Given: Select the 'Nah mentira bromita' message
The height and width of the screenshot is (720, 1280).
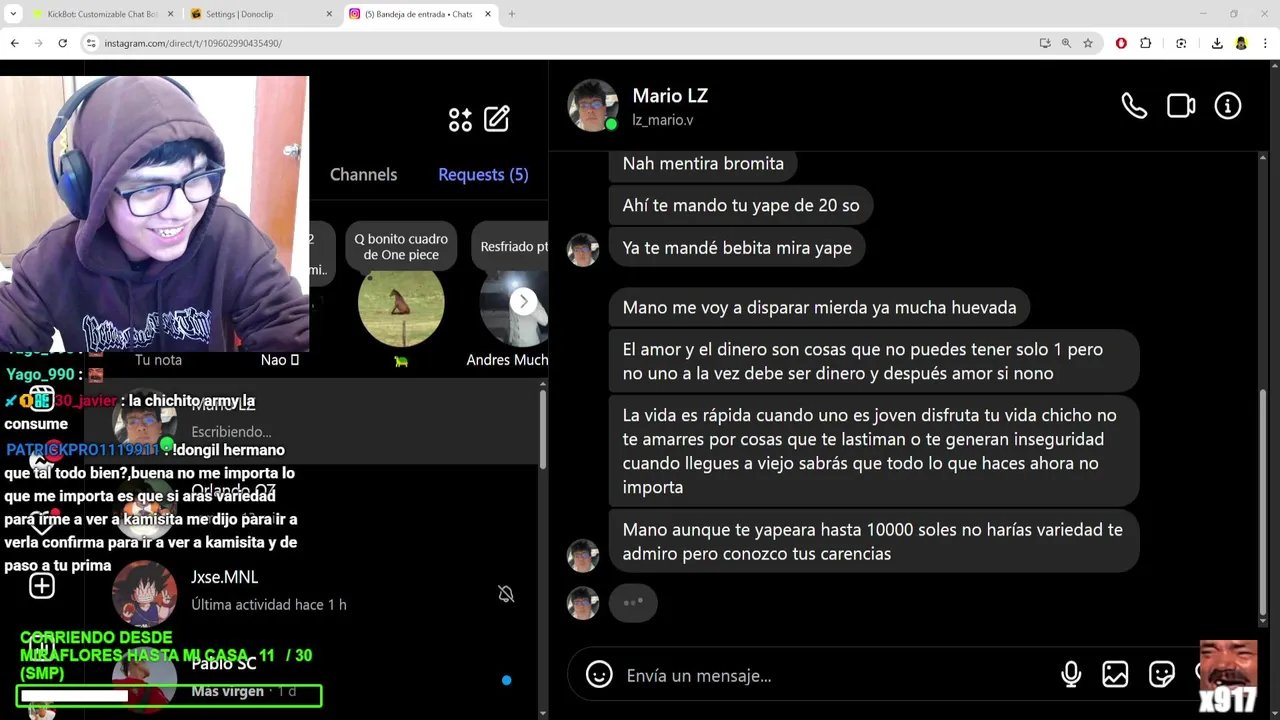Looking at the screenshot, I should point(703,164).
